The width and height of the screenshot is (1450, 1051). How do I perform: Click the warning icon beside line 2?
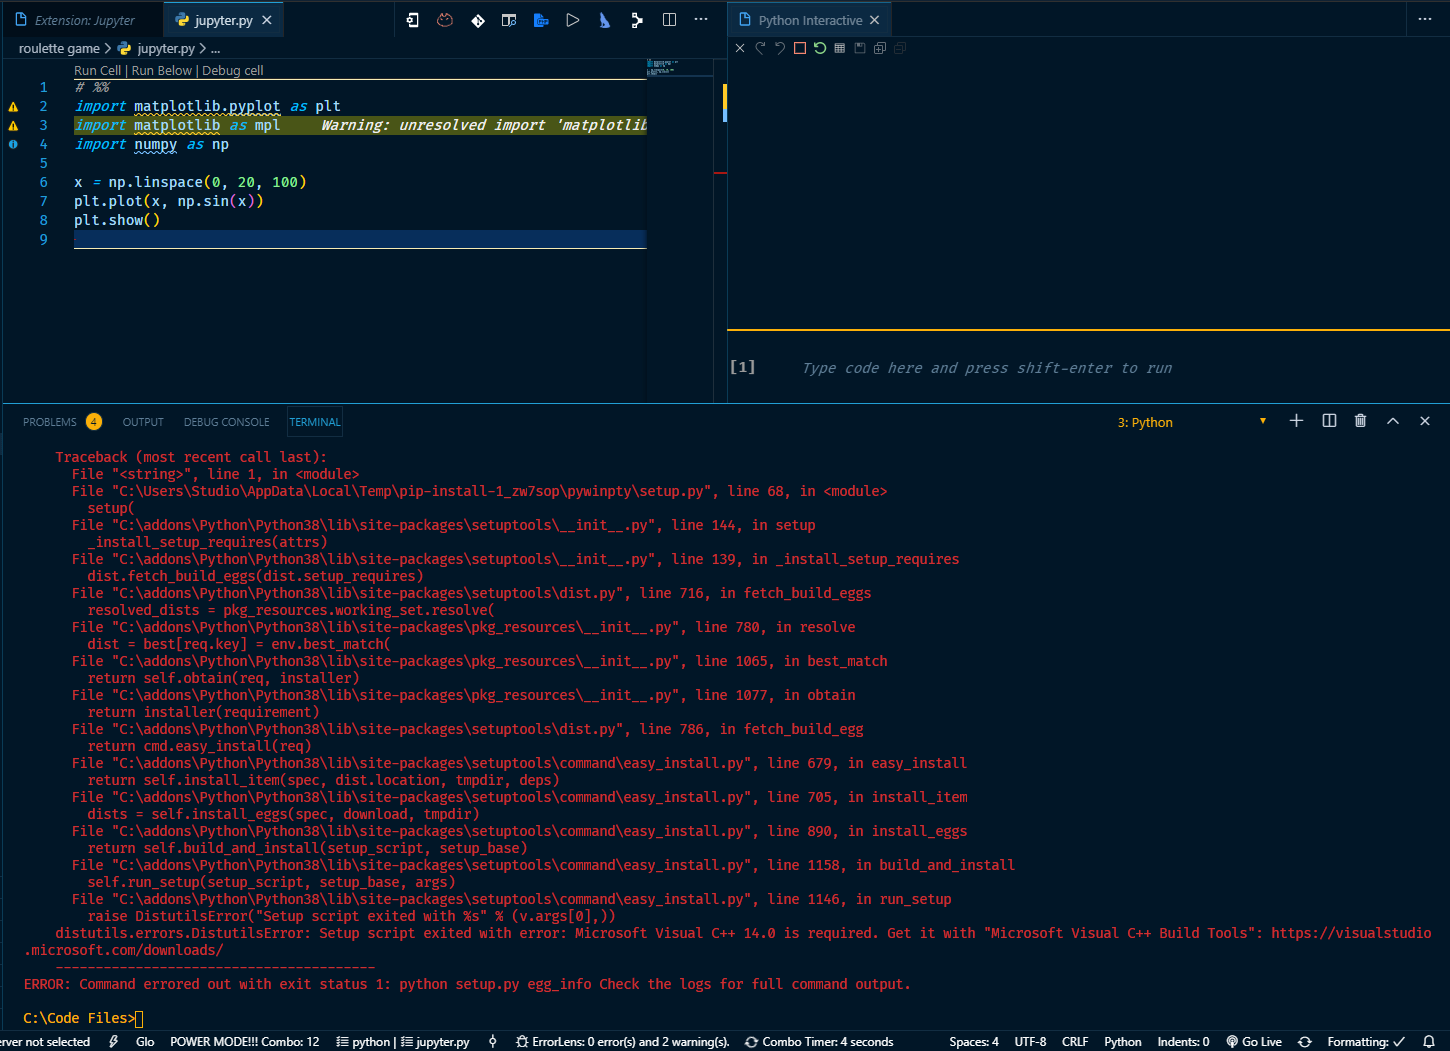coord(13,106)
